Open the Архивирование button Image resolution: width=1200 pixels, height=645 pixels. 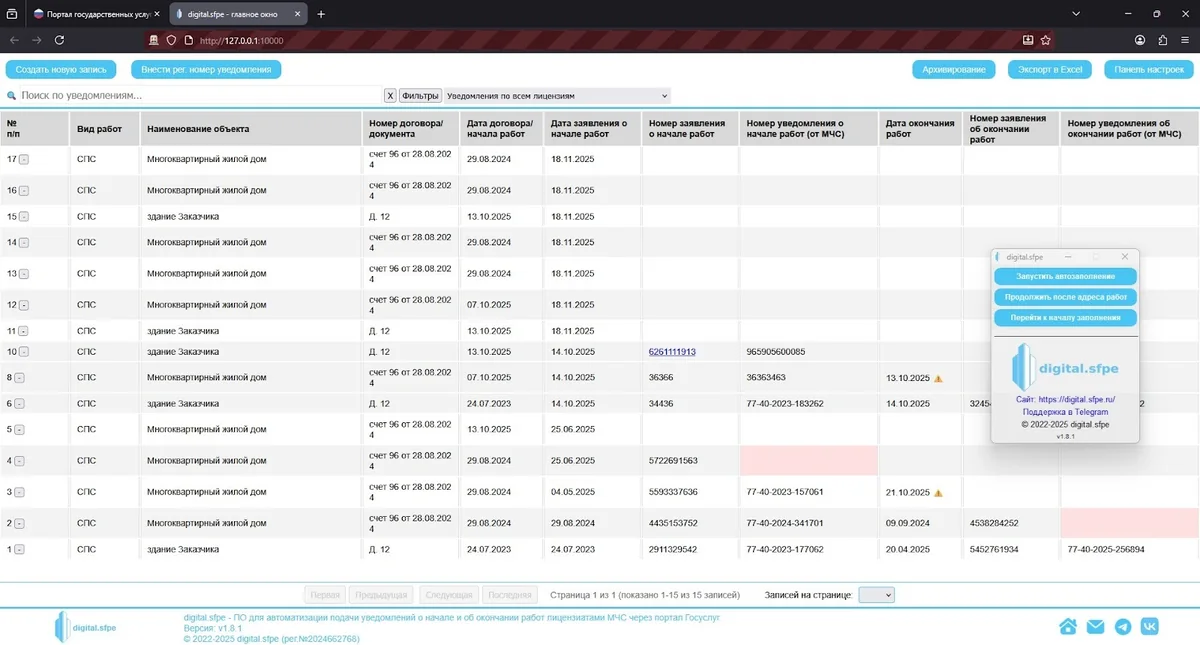tap(954, 70)
